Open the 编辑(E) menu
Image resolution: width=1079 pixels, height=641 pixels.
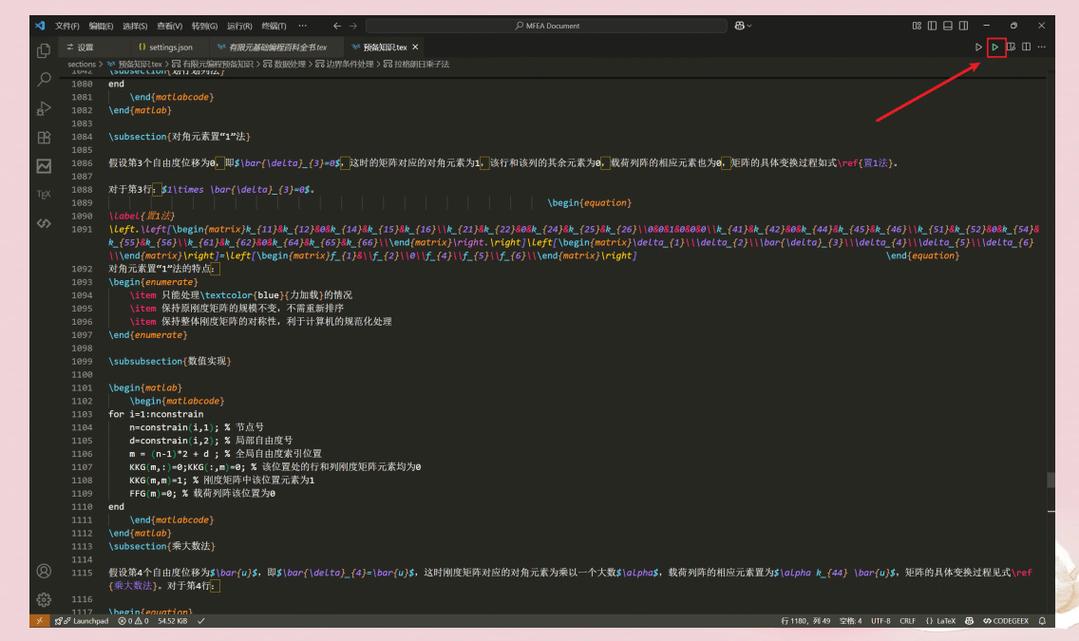tap(100, 25)
